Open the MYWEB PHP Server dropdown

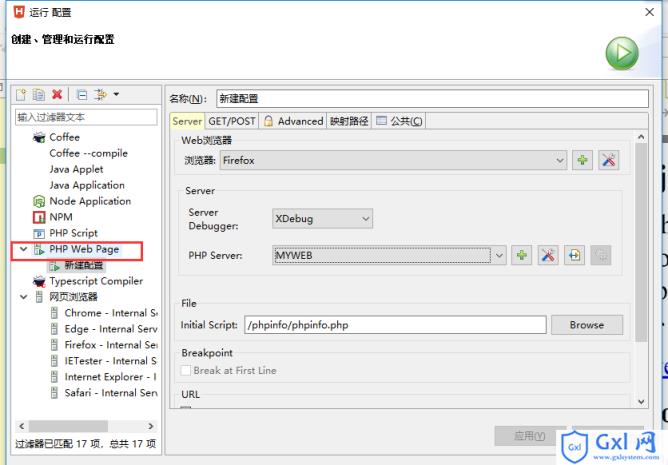pos(498,255)
